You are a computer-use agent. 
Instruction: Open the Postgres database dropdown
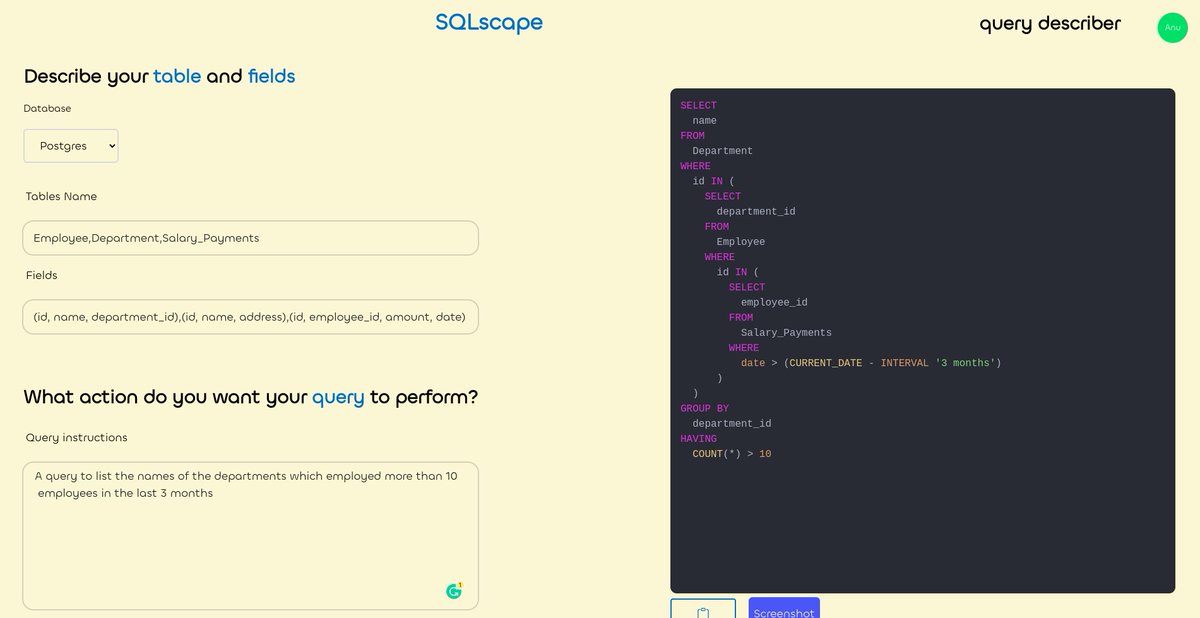point(71,146)
